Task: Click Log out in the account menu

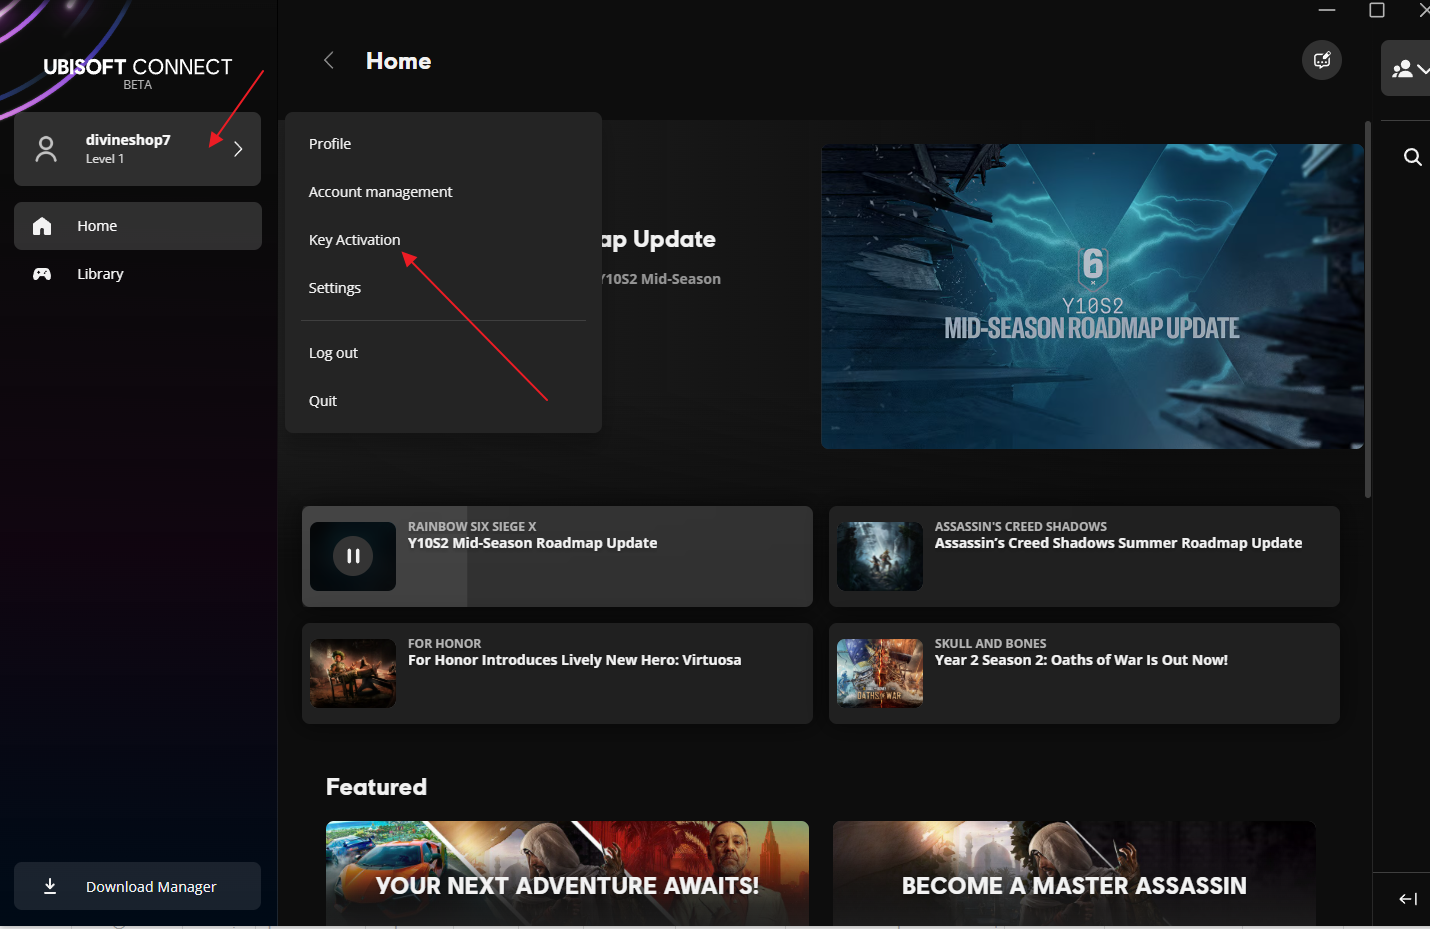Action: (333, 353)
